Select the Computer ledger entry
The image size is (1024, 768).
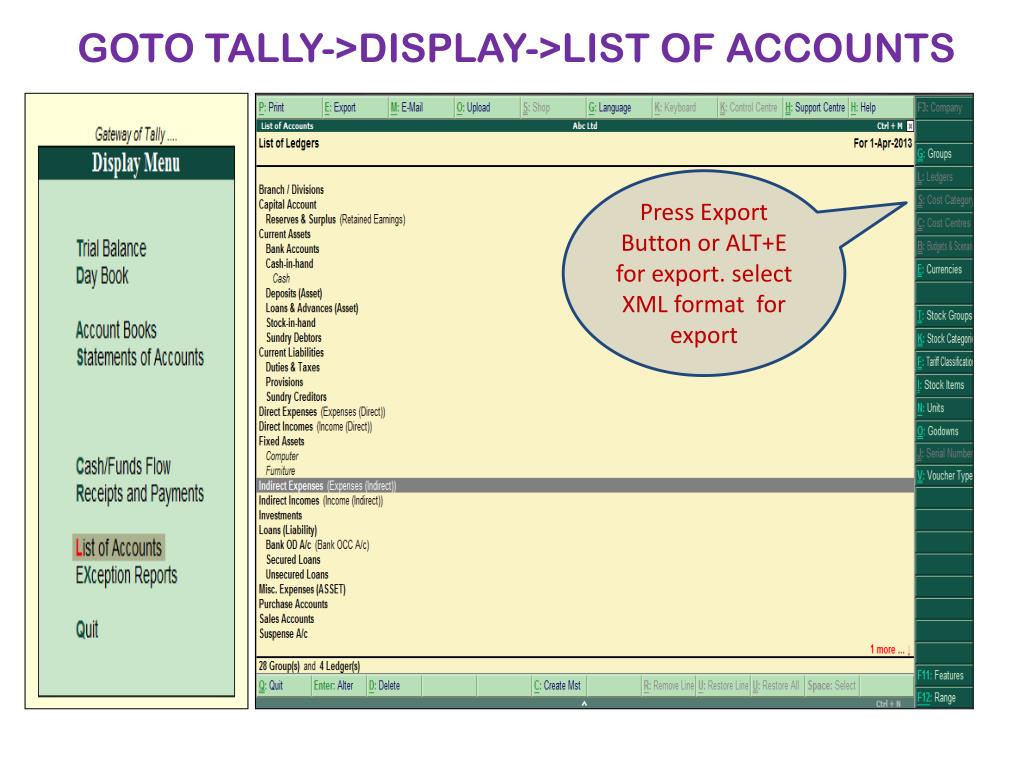[x=281, y=456]
